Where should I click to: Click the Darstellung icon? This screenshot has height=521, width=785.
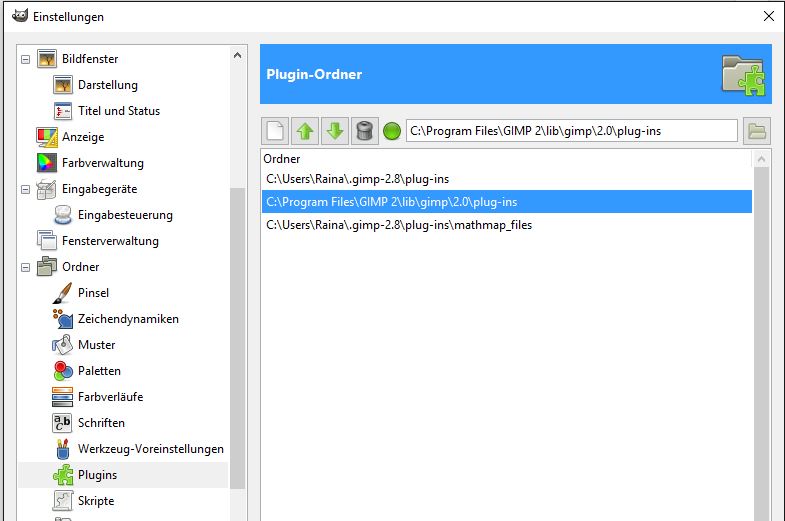[63, 85]
